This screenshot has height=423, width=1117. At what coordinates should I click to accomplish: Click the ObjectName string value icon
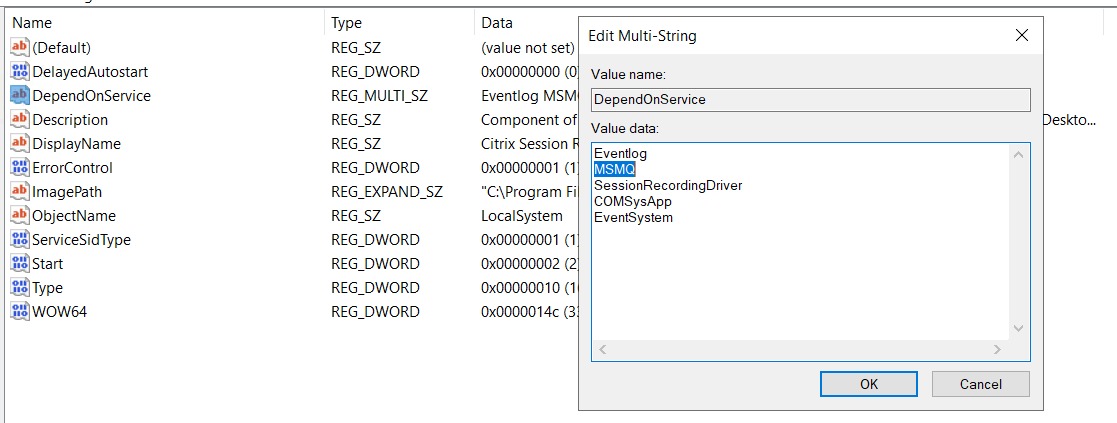tap(20, 215)
